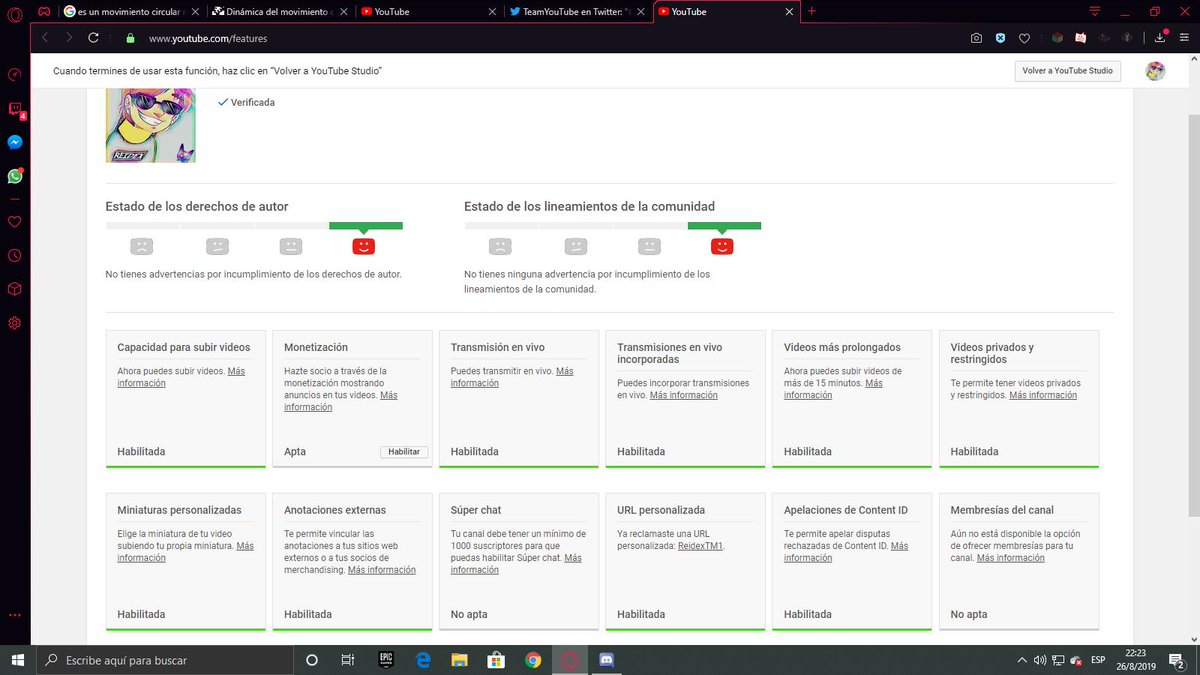Open Google Chrome from the taskbar

pos(533,660)
